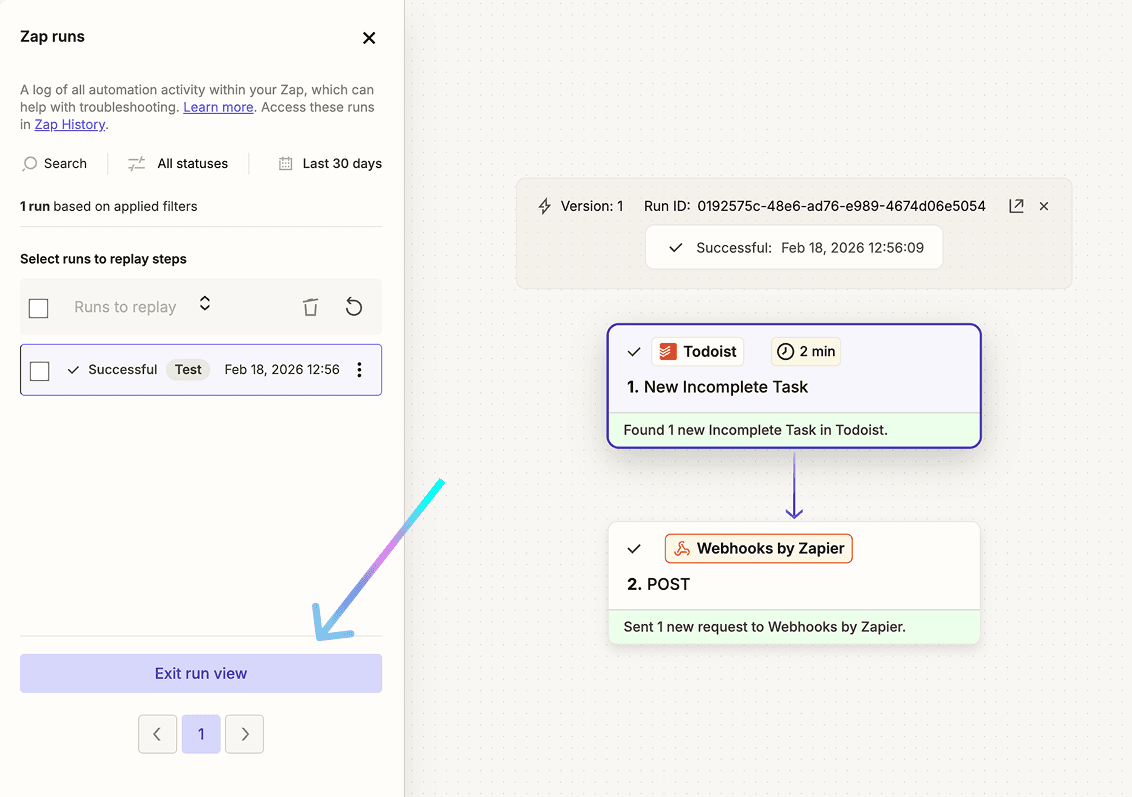
Task: Select page 1 in pagination
Action: [x=201, y=734]
